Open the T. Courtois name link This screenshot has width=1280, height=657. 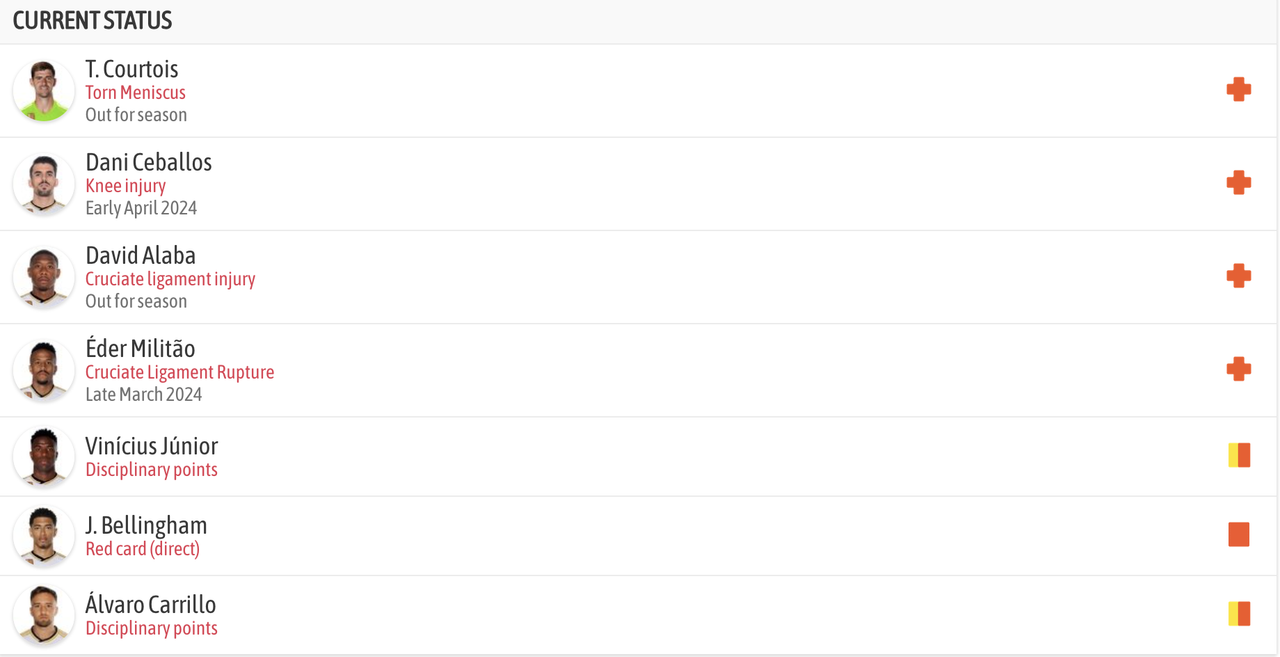[132, 69]
